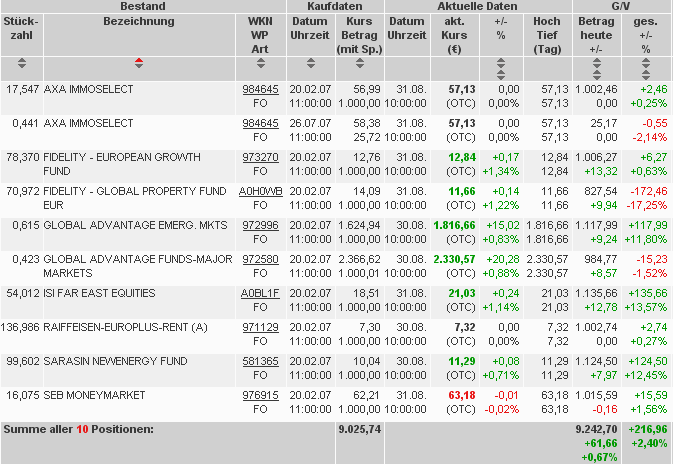This screenshot has height=464, width=673.
Task: Open WKN 972580 link for Global Advantage Major Markets
Action: coord(260,259)
